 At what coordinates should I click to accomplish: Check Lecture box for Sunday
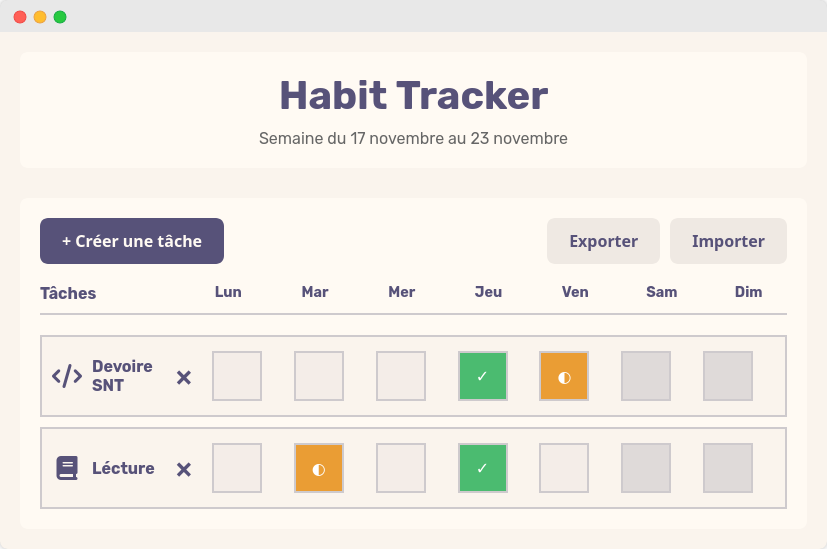728,468
